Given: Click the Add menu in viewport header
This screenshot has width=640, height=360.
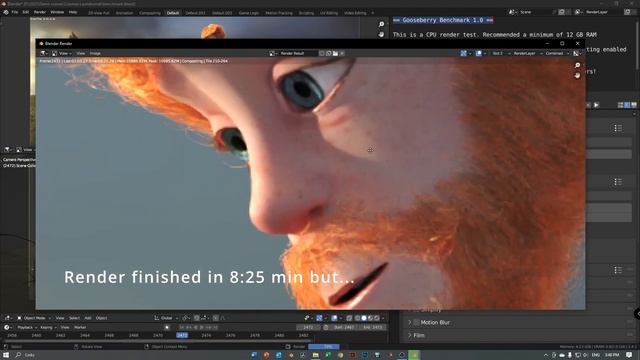Looking at the screenshot, I should pyautogui.click(x=88, y=318).
